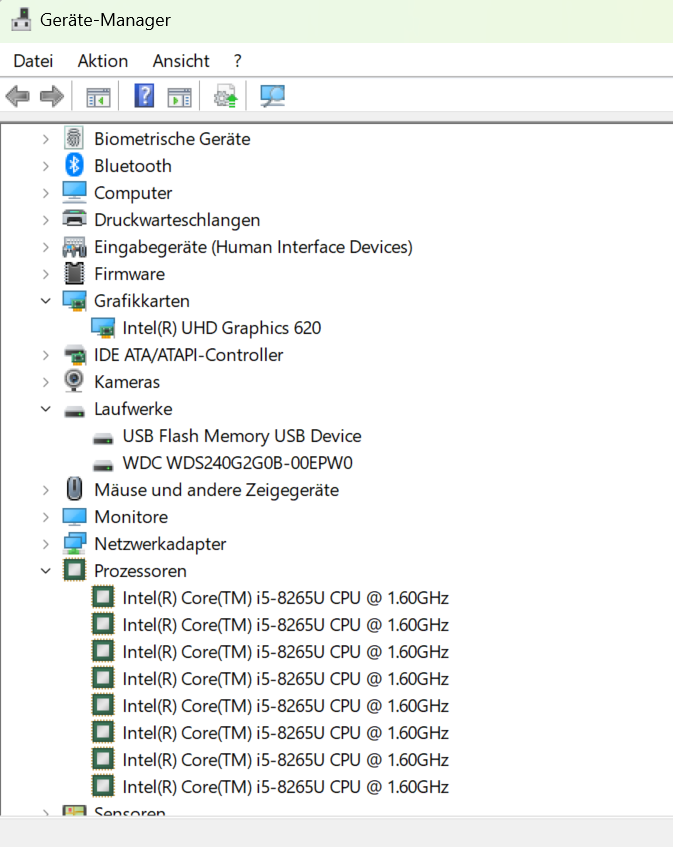Open the Ansicht menu

point(181,61)
